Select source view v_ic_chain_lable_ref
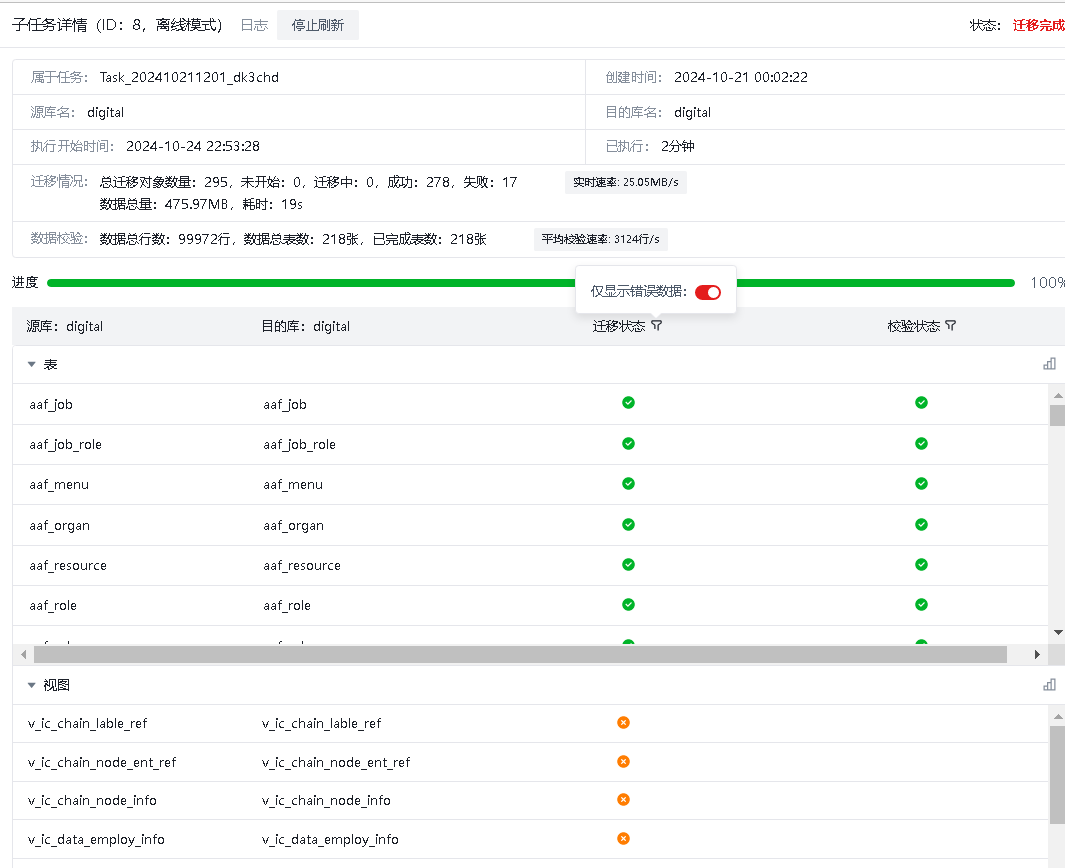Viewport: 1065px width, 868px height. [88, 724]
